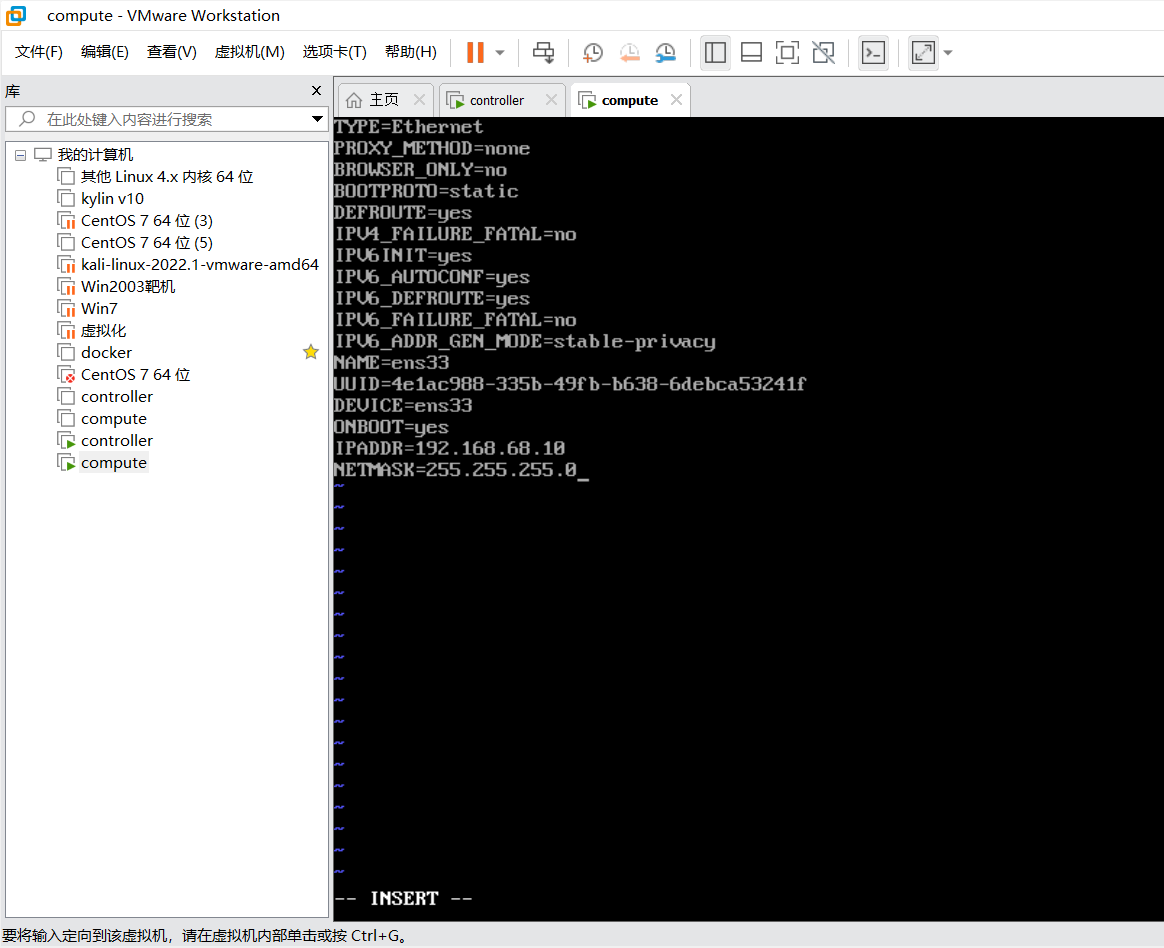The height and width of the screenshot is (948, 1164).
Task: Expand the stretch display dropdown arrow
Action: click(948, 52)
